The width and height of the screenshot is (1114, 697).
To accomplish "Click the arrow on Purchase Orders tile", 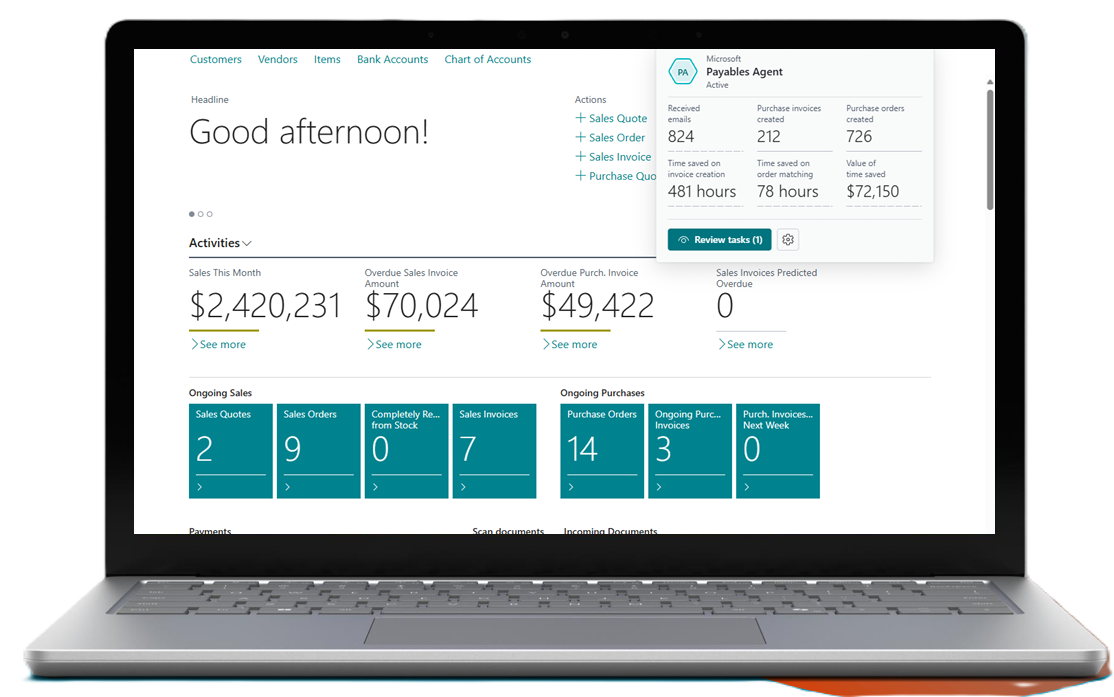I will point(571,487).
